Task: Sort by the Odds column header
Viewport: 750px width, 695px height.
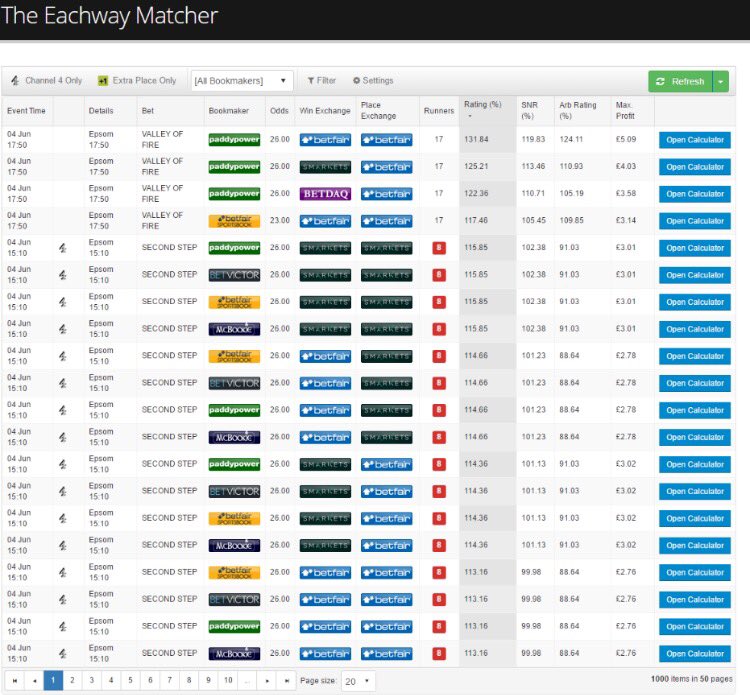Action: tap(279, 110)
